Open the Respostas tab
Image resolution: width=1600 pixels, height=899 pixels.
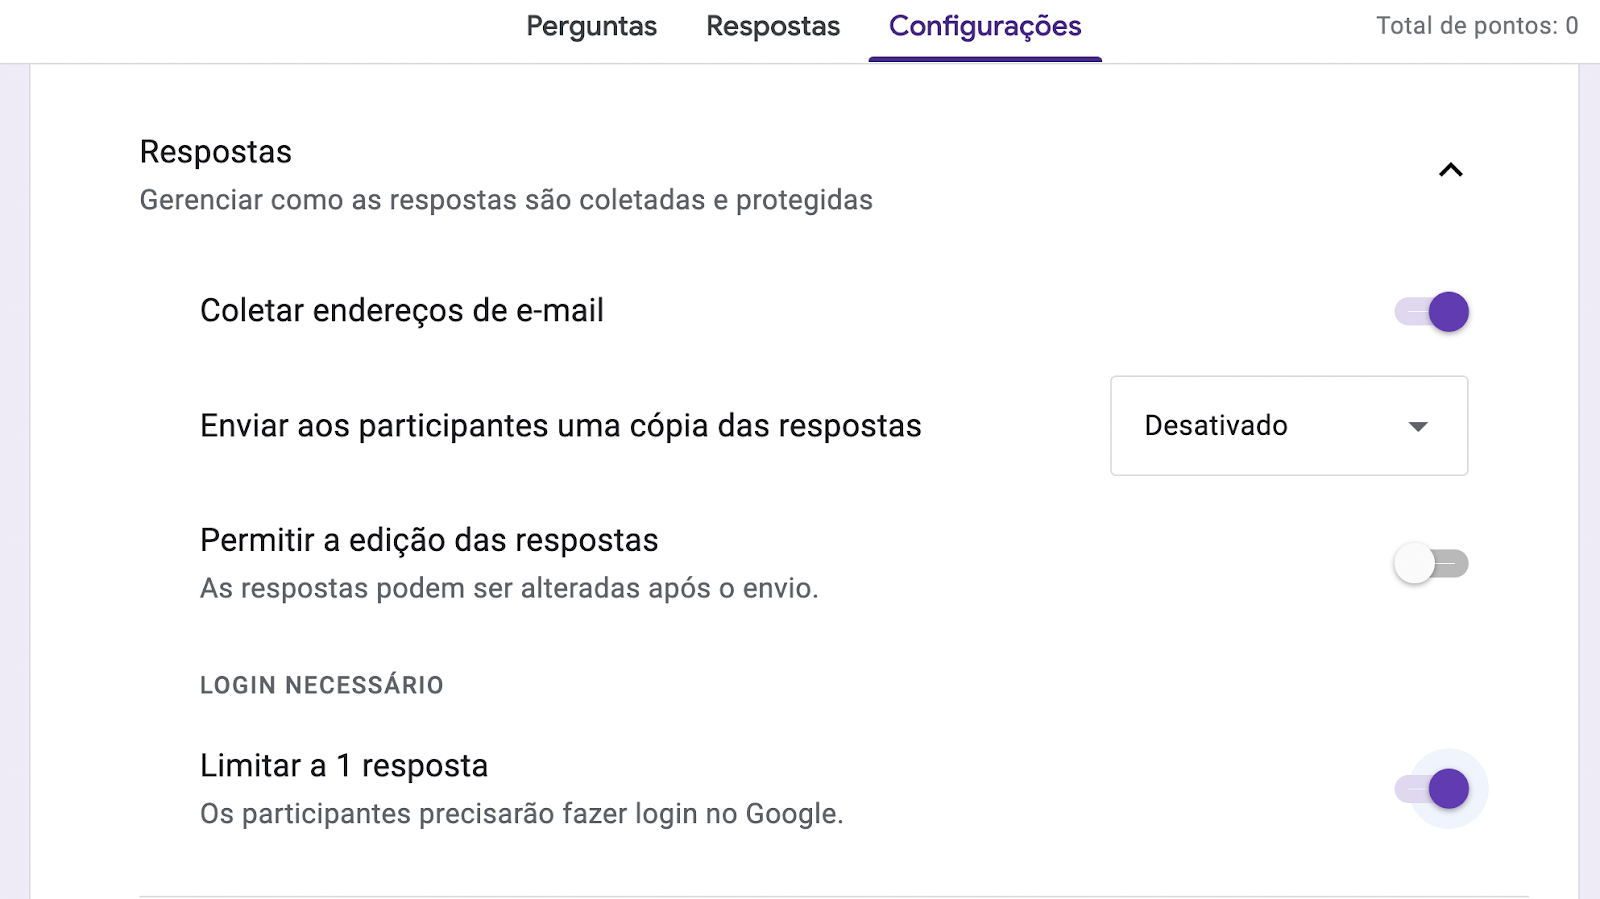[773, 26]
